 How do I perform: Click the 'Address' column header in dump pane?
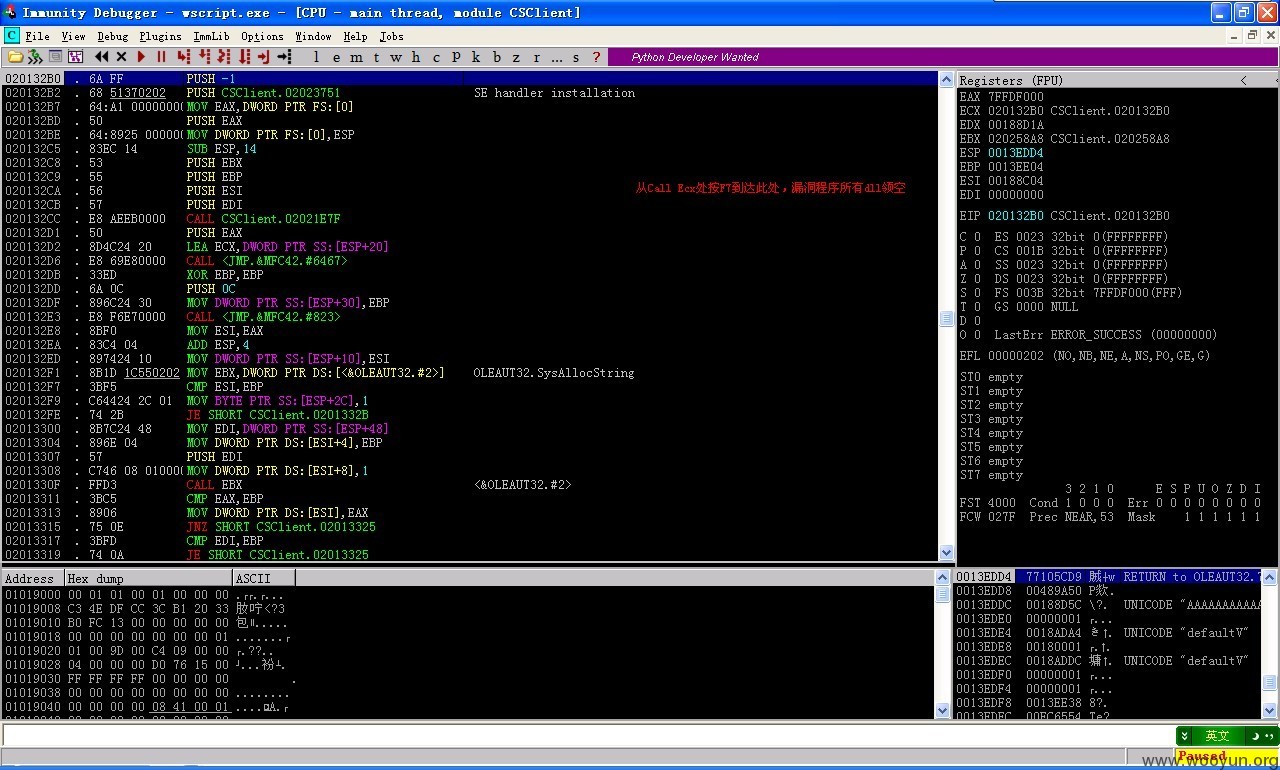[32, 578]
